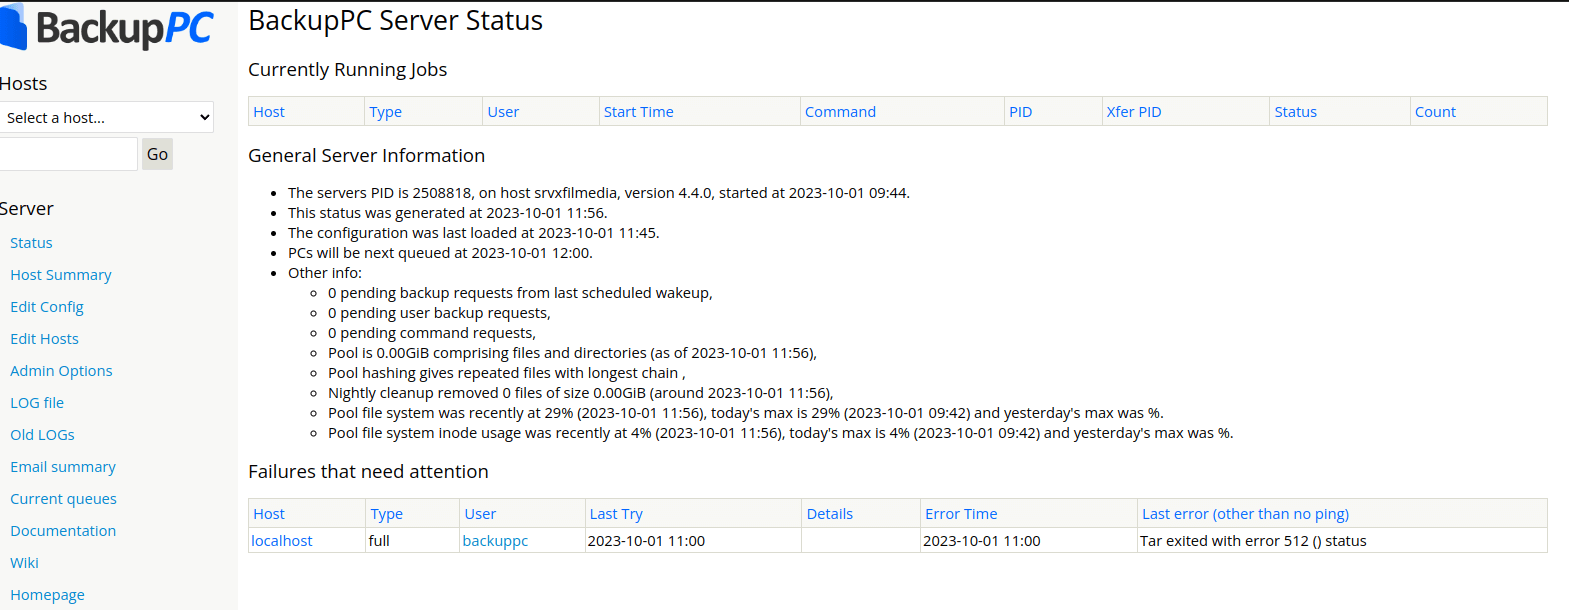Open the Select a host dropdown
The width and height of the screenshot is (1569, 610).
[x=107, y=117]
